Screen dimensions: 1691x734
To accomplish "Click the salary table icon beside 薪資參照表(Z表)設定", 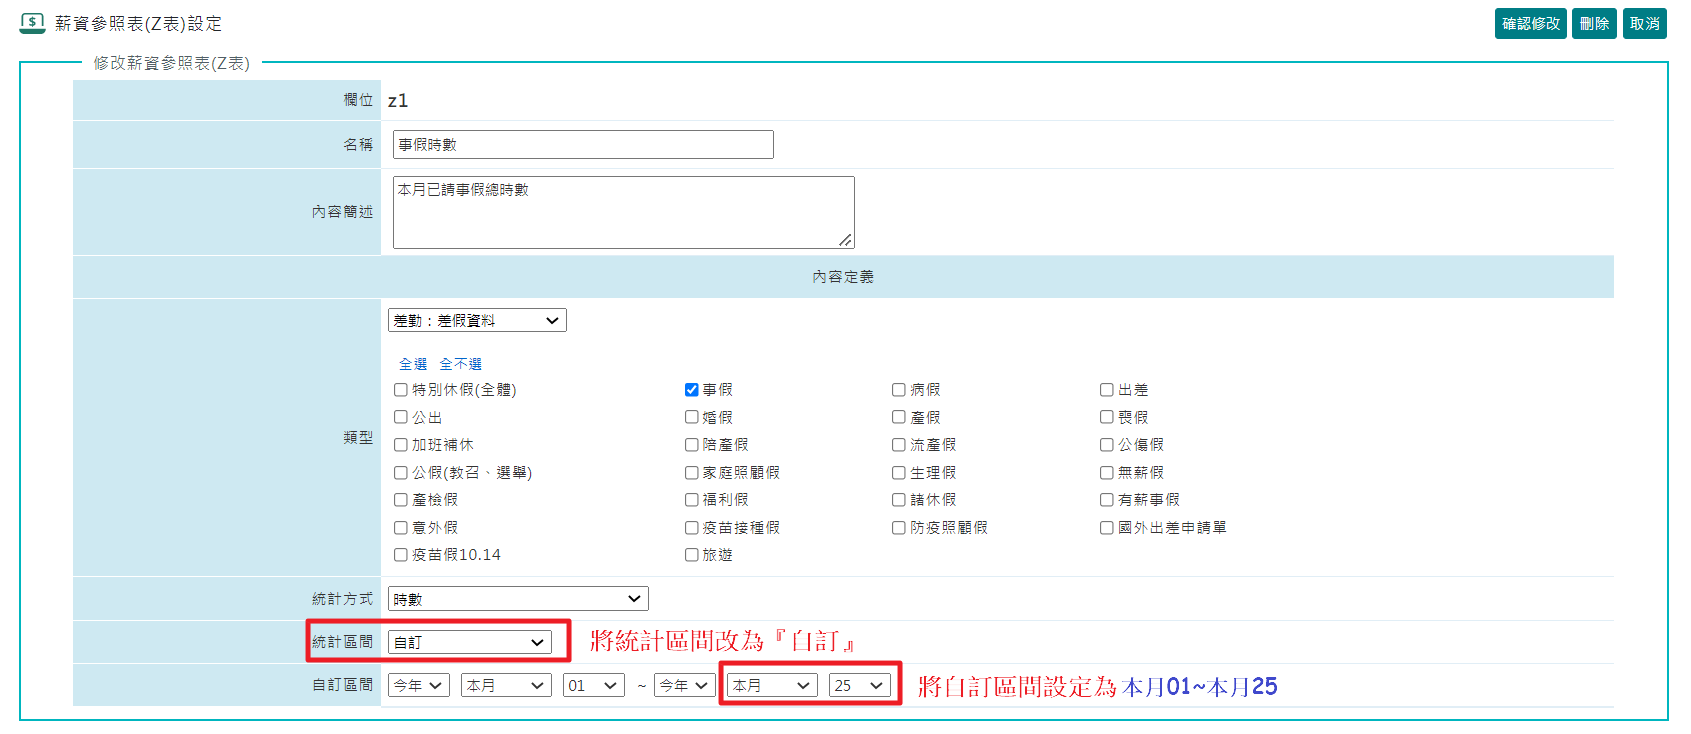I will click(32, 22).
